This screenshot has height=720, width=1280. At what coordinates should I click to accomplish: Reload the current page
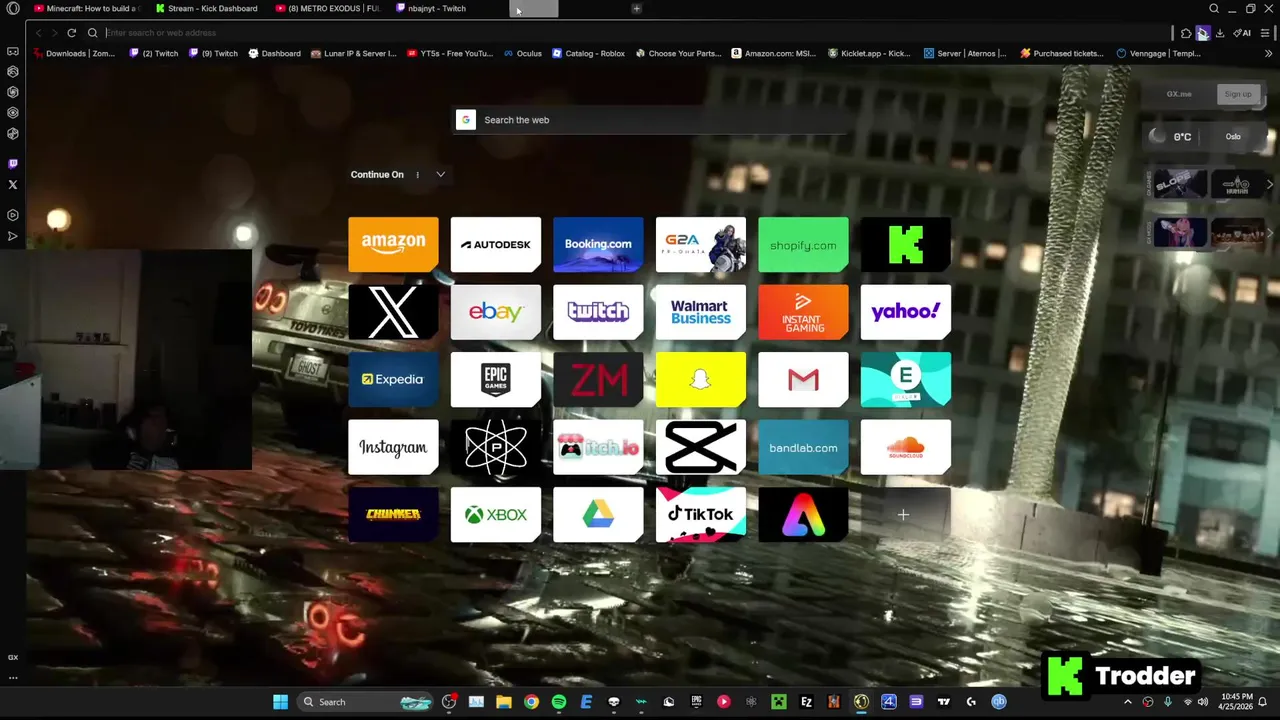click(x=71, y=33)
